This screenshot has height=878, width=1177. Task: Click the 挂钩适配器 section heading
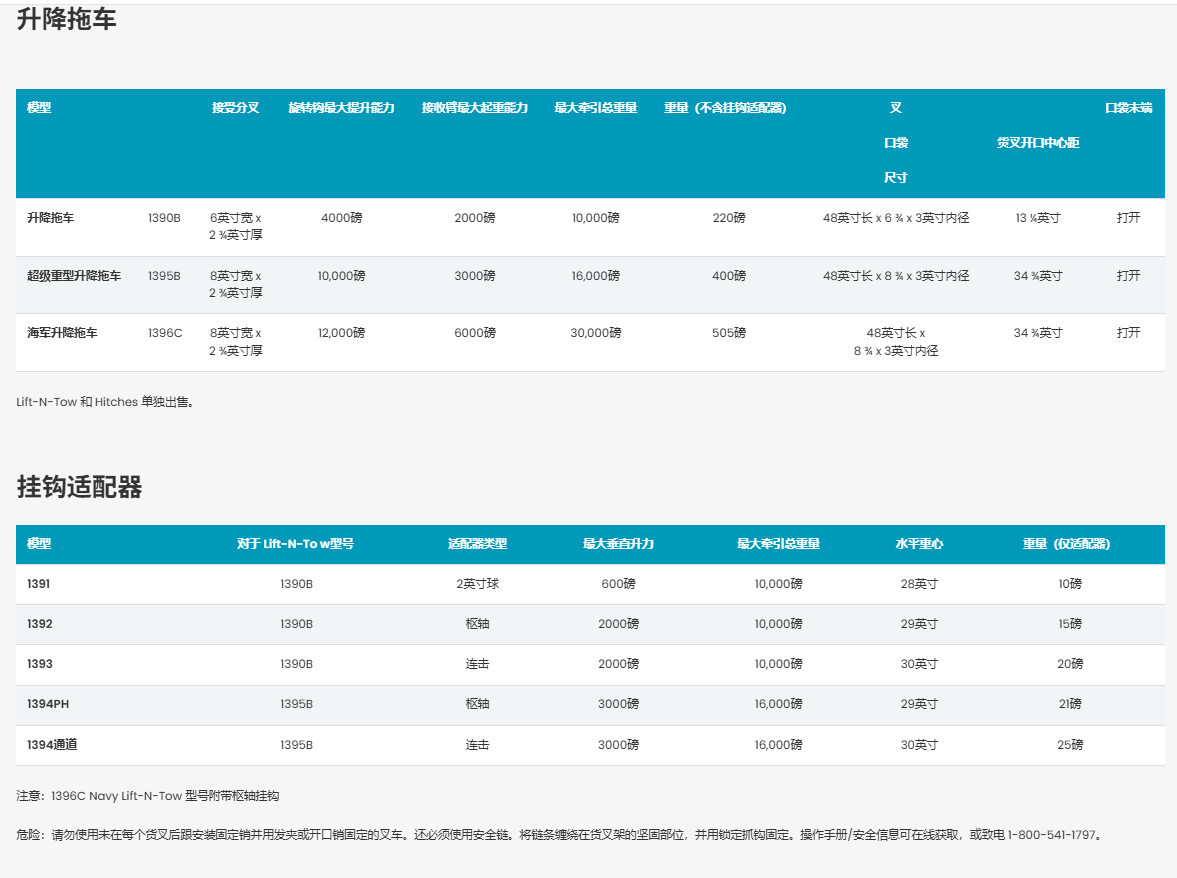(x=79, y=487)
